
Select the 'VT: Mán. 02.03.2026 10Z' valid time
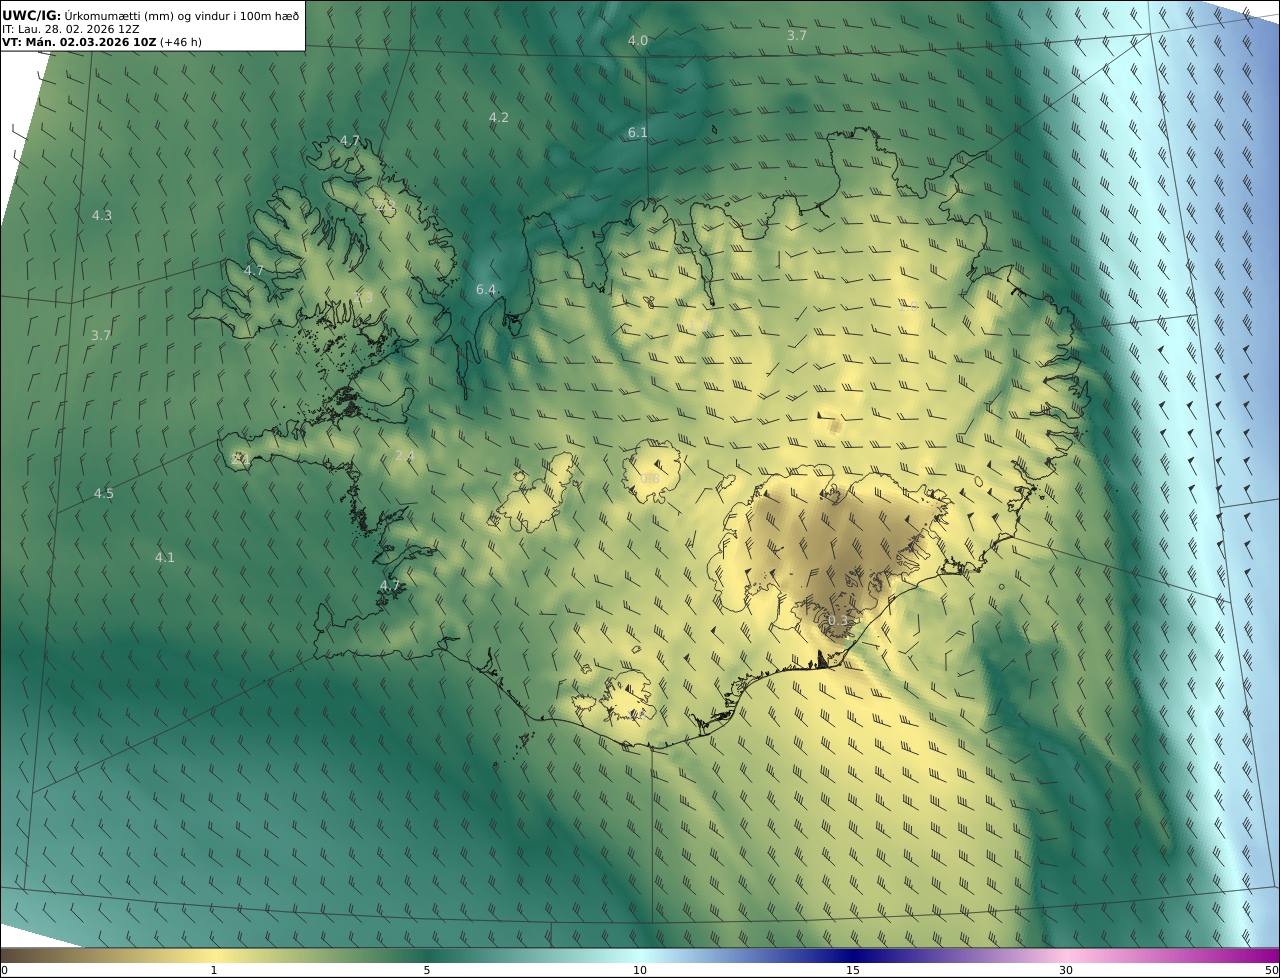pos(79,42)
